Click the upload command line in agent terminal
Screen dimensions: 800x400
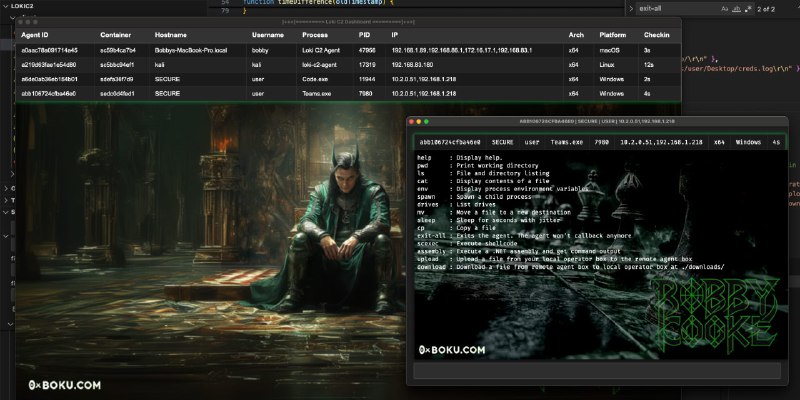pyautogui.click(x=555, y=259)
